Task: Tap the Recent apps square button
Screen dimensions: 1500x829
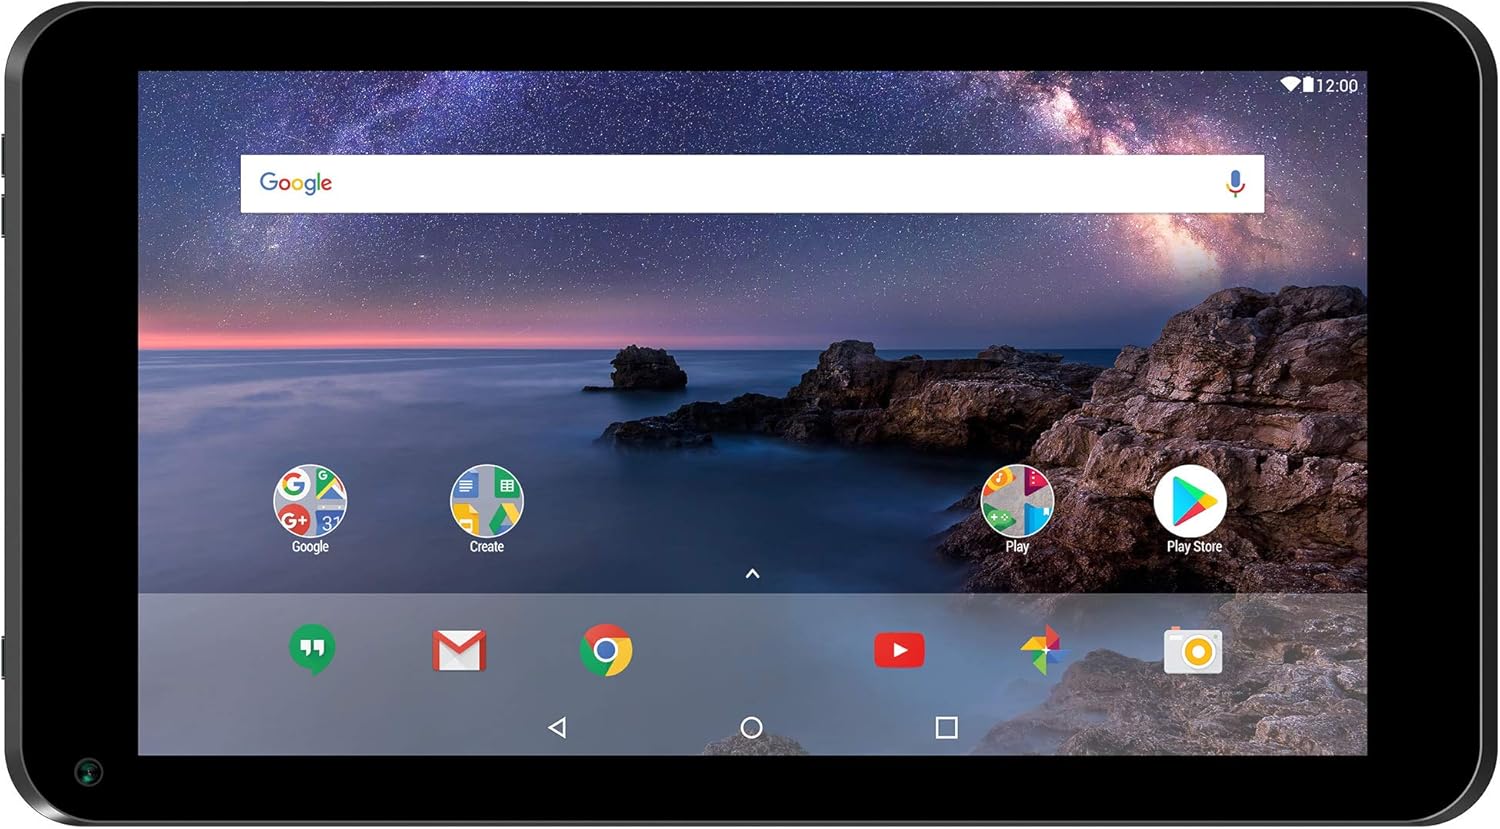Action: tap(946, 728)
